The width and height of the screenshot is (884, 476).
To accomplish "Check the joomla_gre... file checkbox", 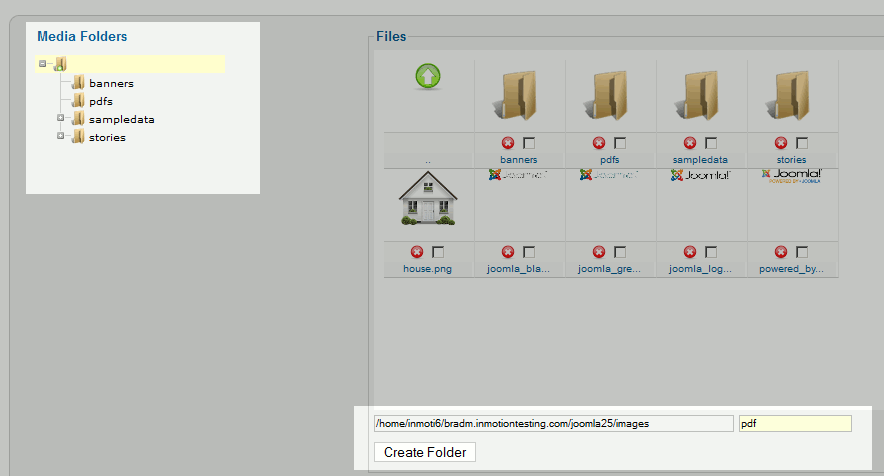I will (620, 252).
